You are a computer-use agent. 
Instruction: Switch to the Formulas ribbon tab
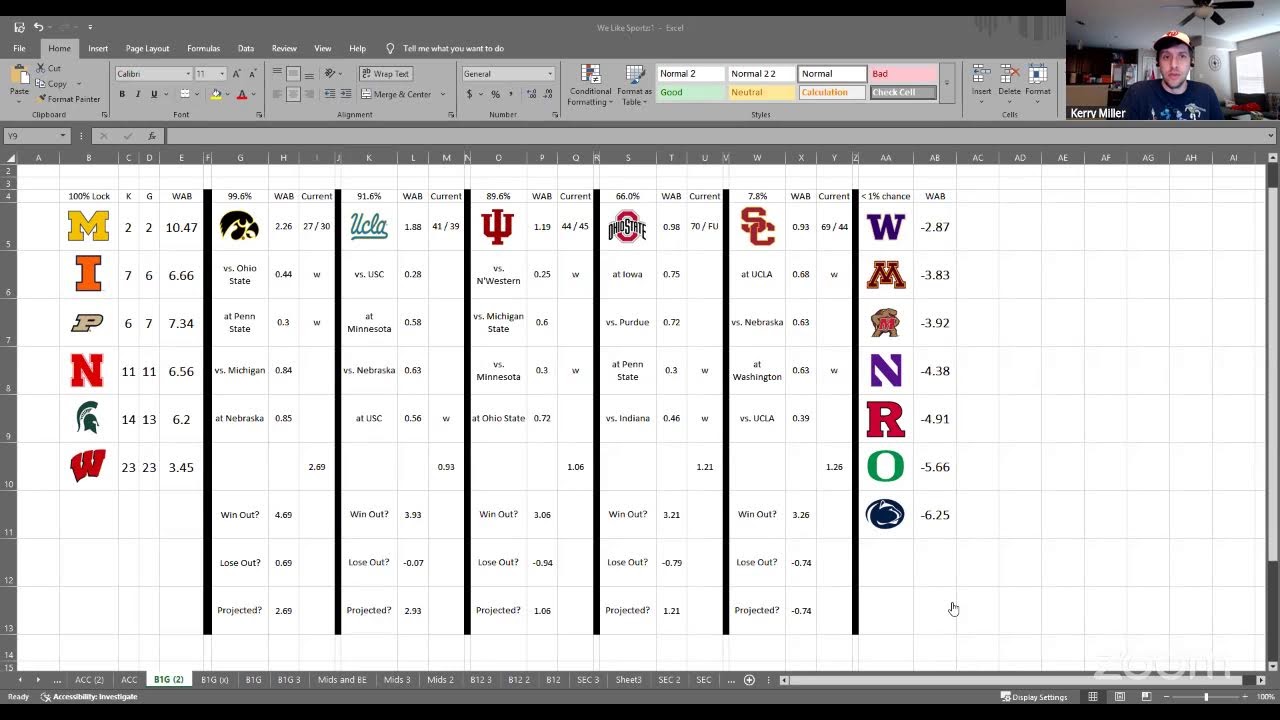click(x=203, y=48)
